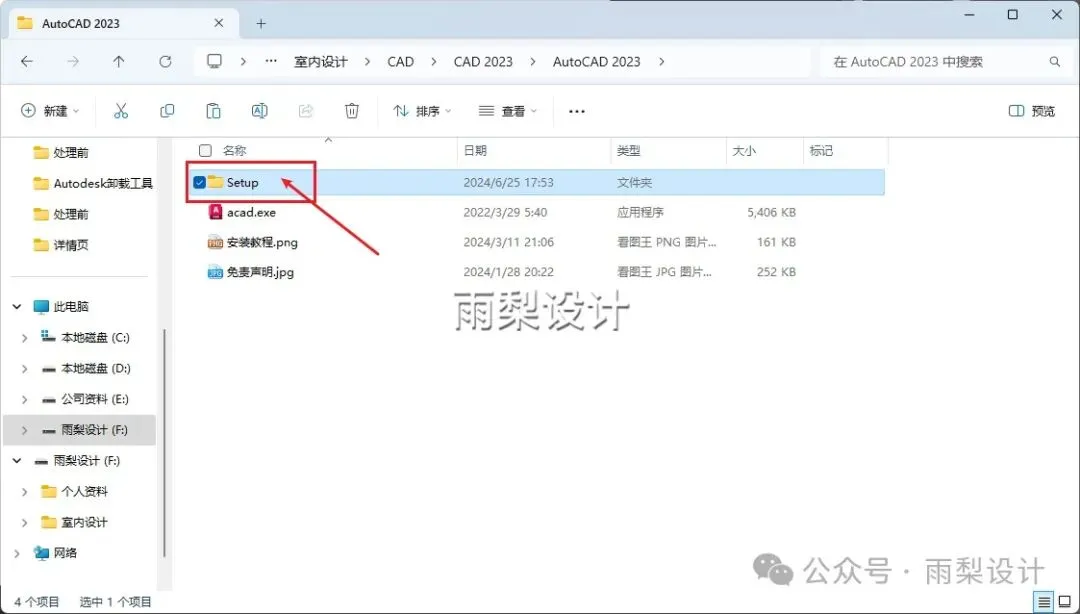
Task: Click the search box for AutoCAD 2023
Action: tap(944, 61)
